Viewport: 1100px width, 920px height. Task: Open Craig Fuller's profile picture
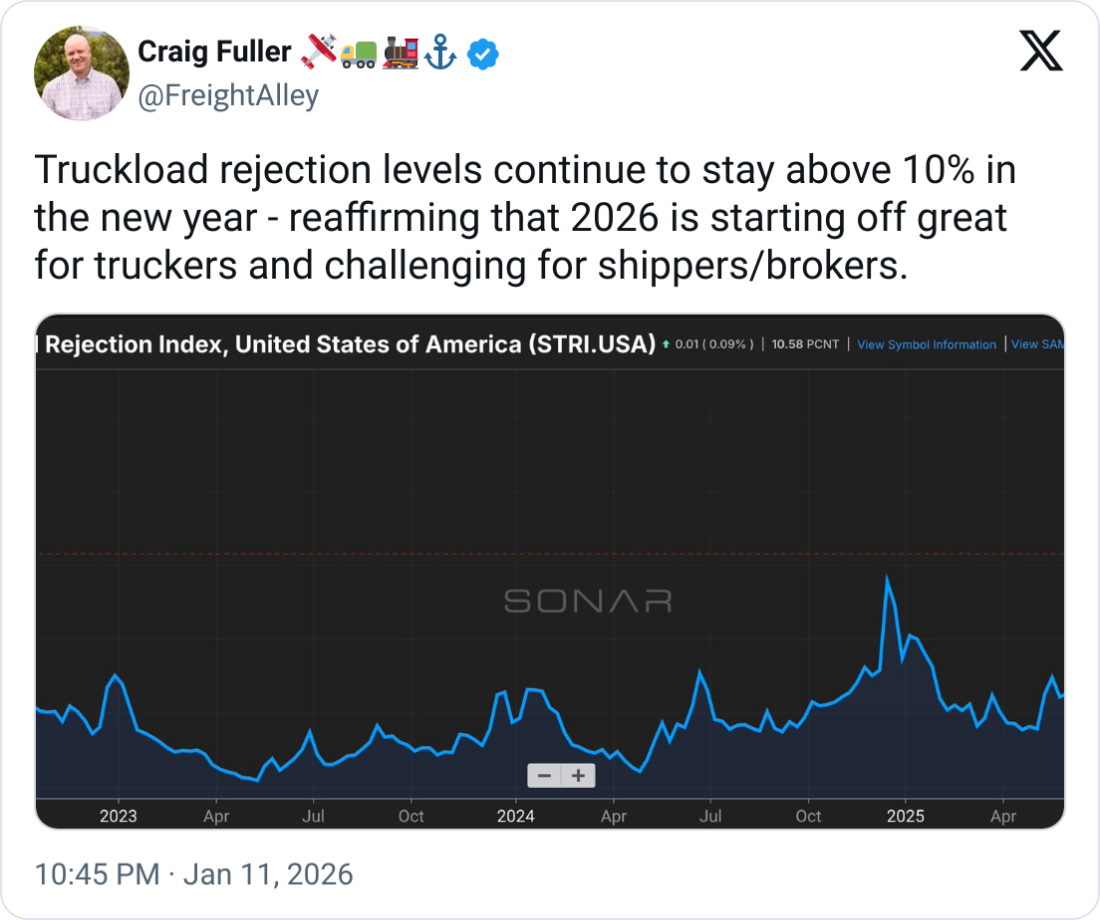click(82, 73)
